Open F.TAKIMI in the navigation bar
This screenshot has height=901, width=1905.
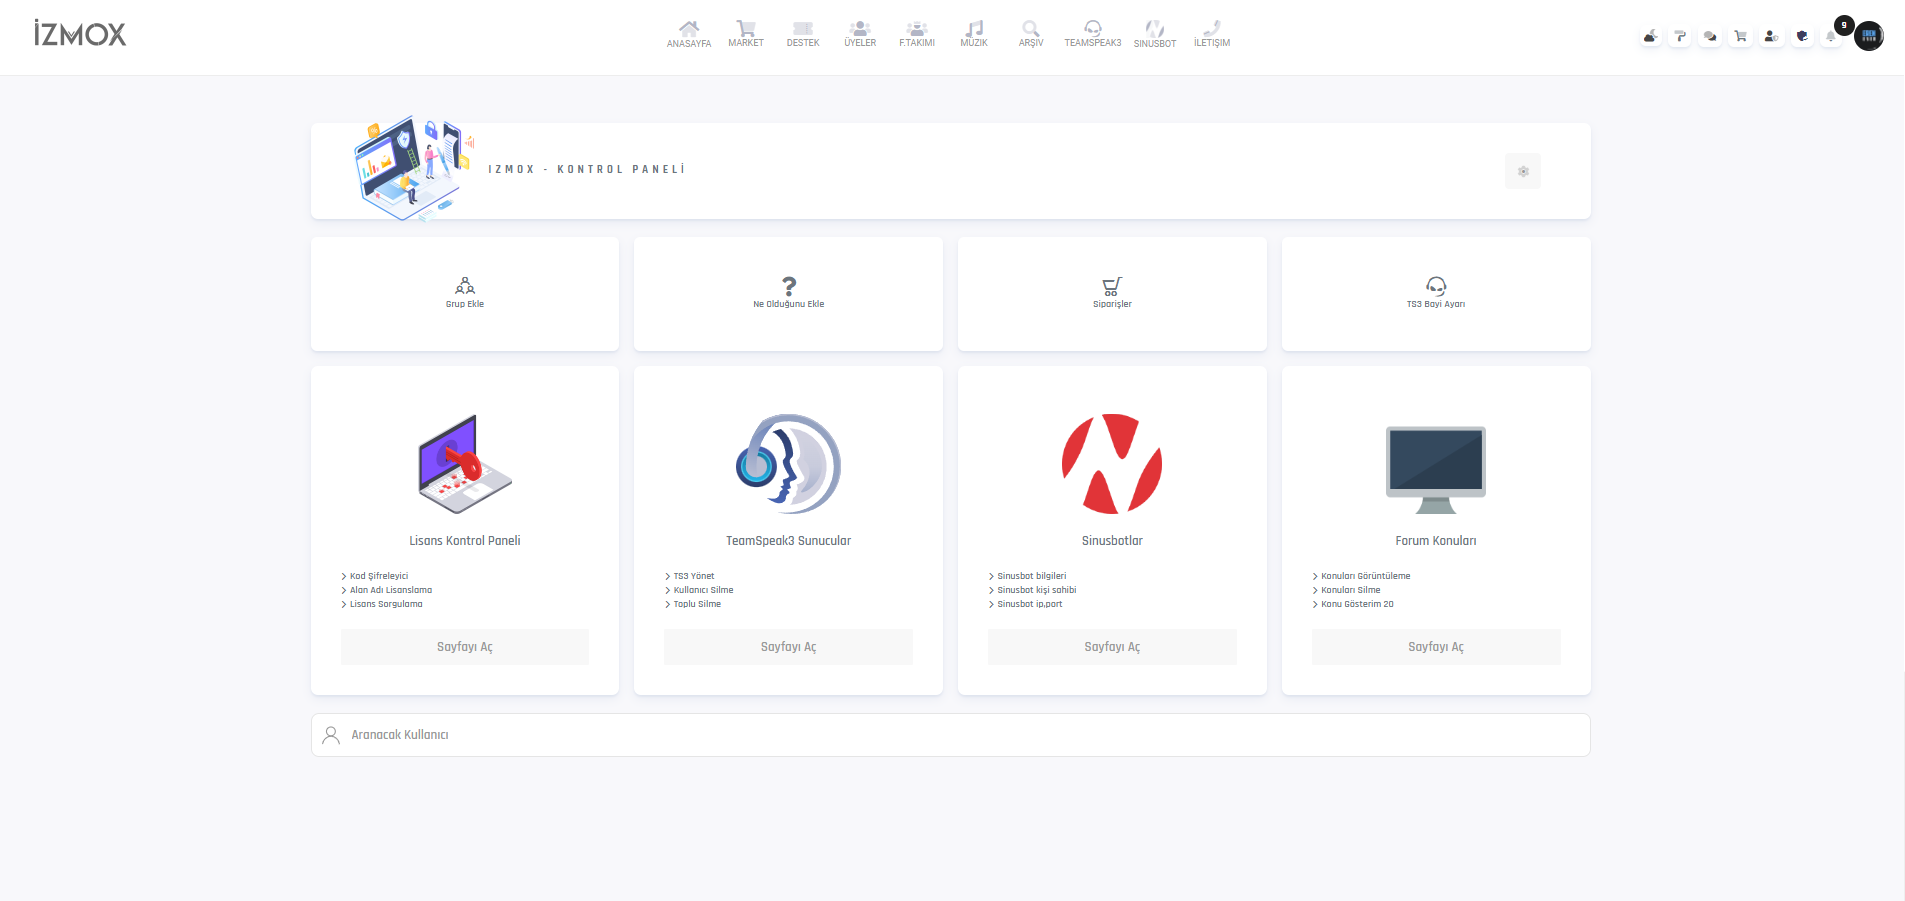(x=917, y=34)
